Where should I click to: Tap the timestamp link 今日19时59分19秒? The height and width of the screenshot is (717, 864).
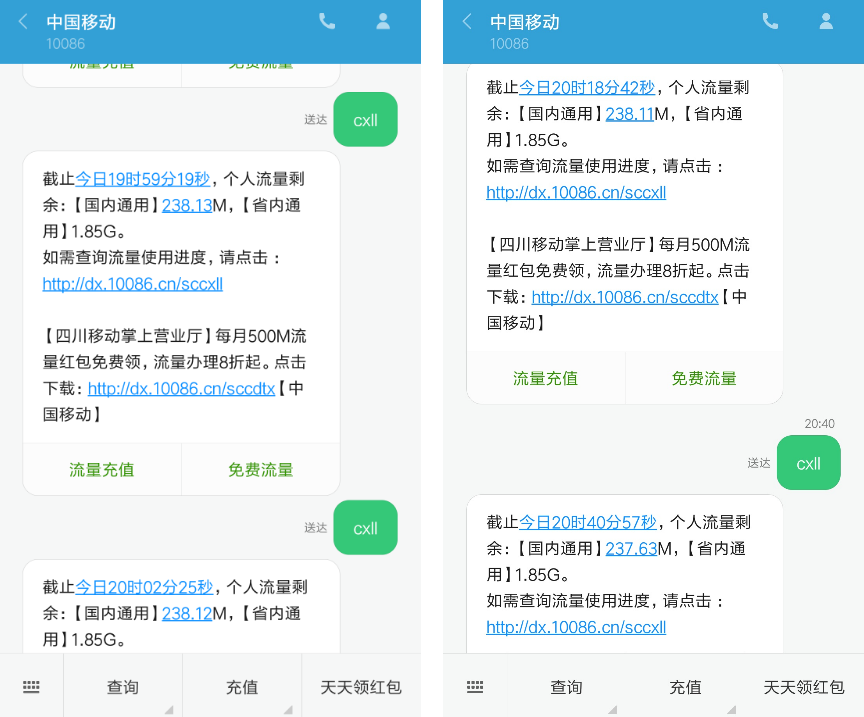tap(142, 179)
